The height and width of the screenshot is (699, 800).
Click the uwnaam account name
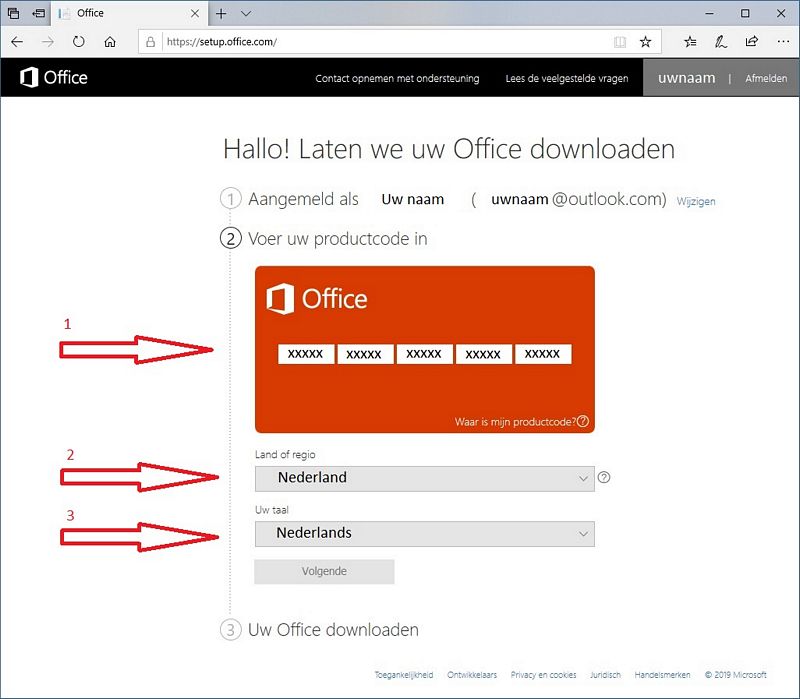(686, 78)
